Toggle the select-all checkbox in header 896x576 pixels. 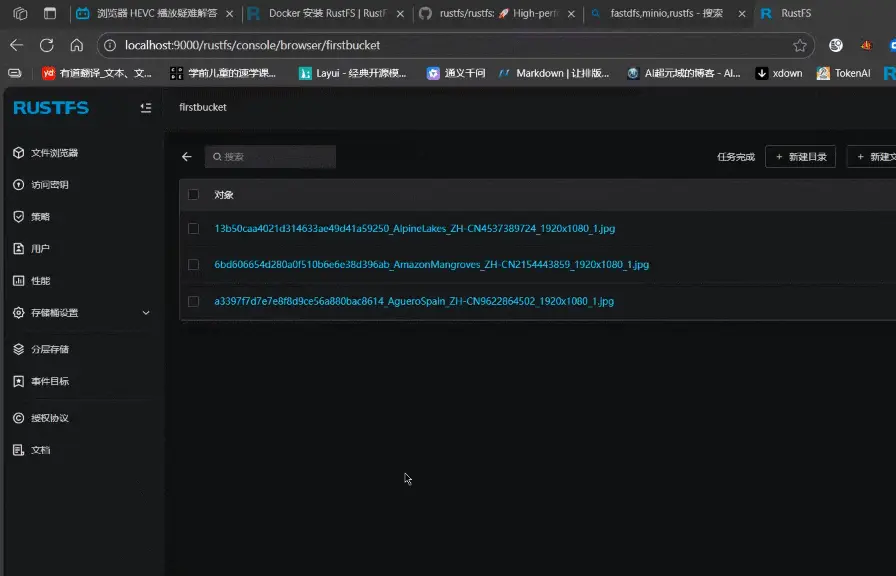pos(194,195)
